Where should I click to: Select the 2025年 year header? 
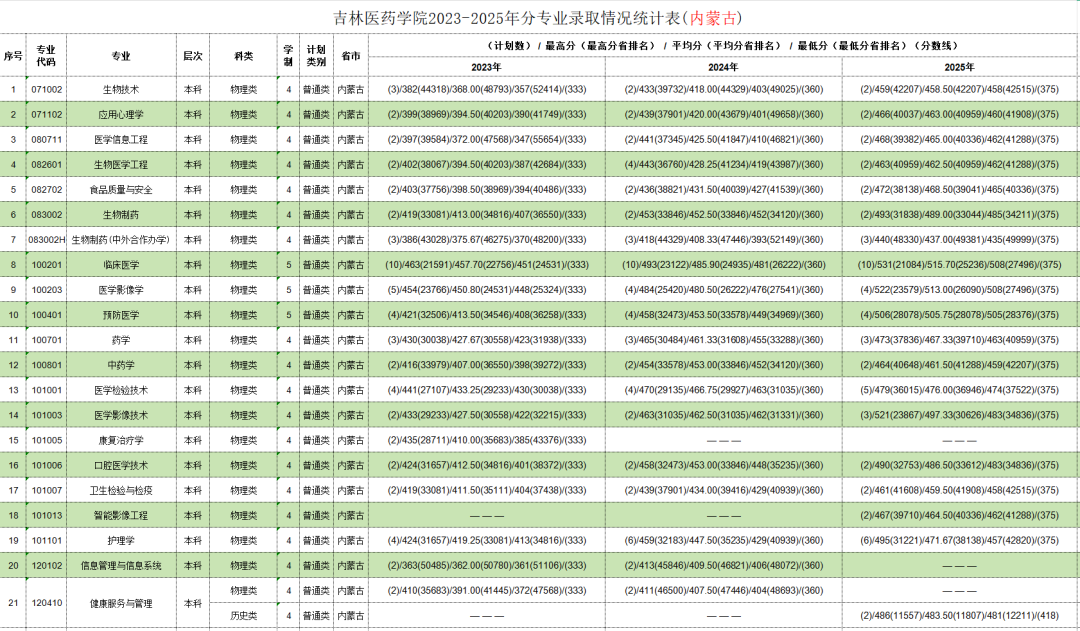pos(960,67)
